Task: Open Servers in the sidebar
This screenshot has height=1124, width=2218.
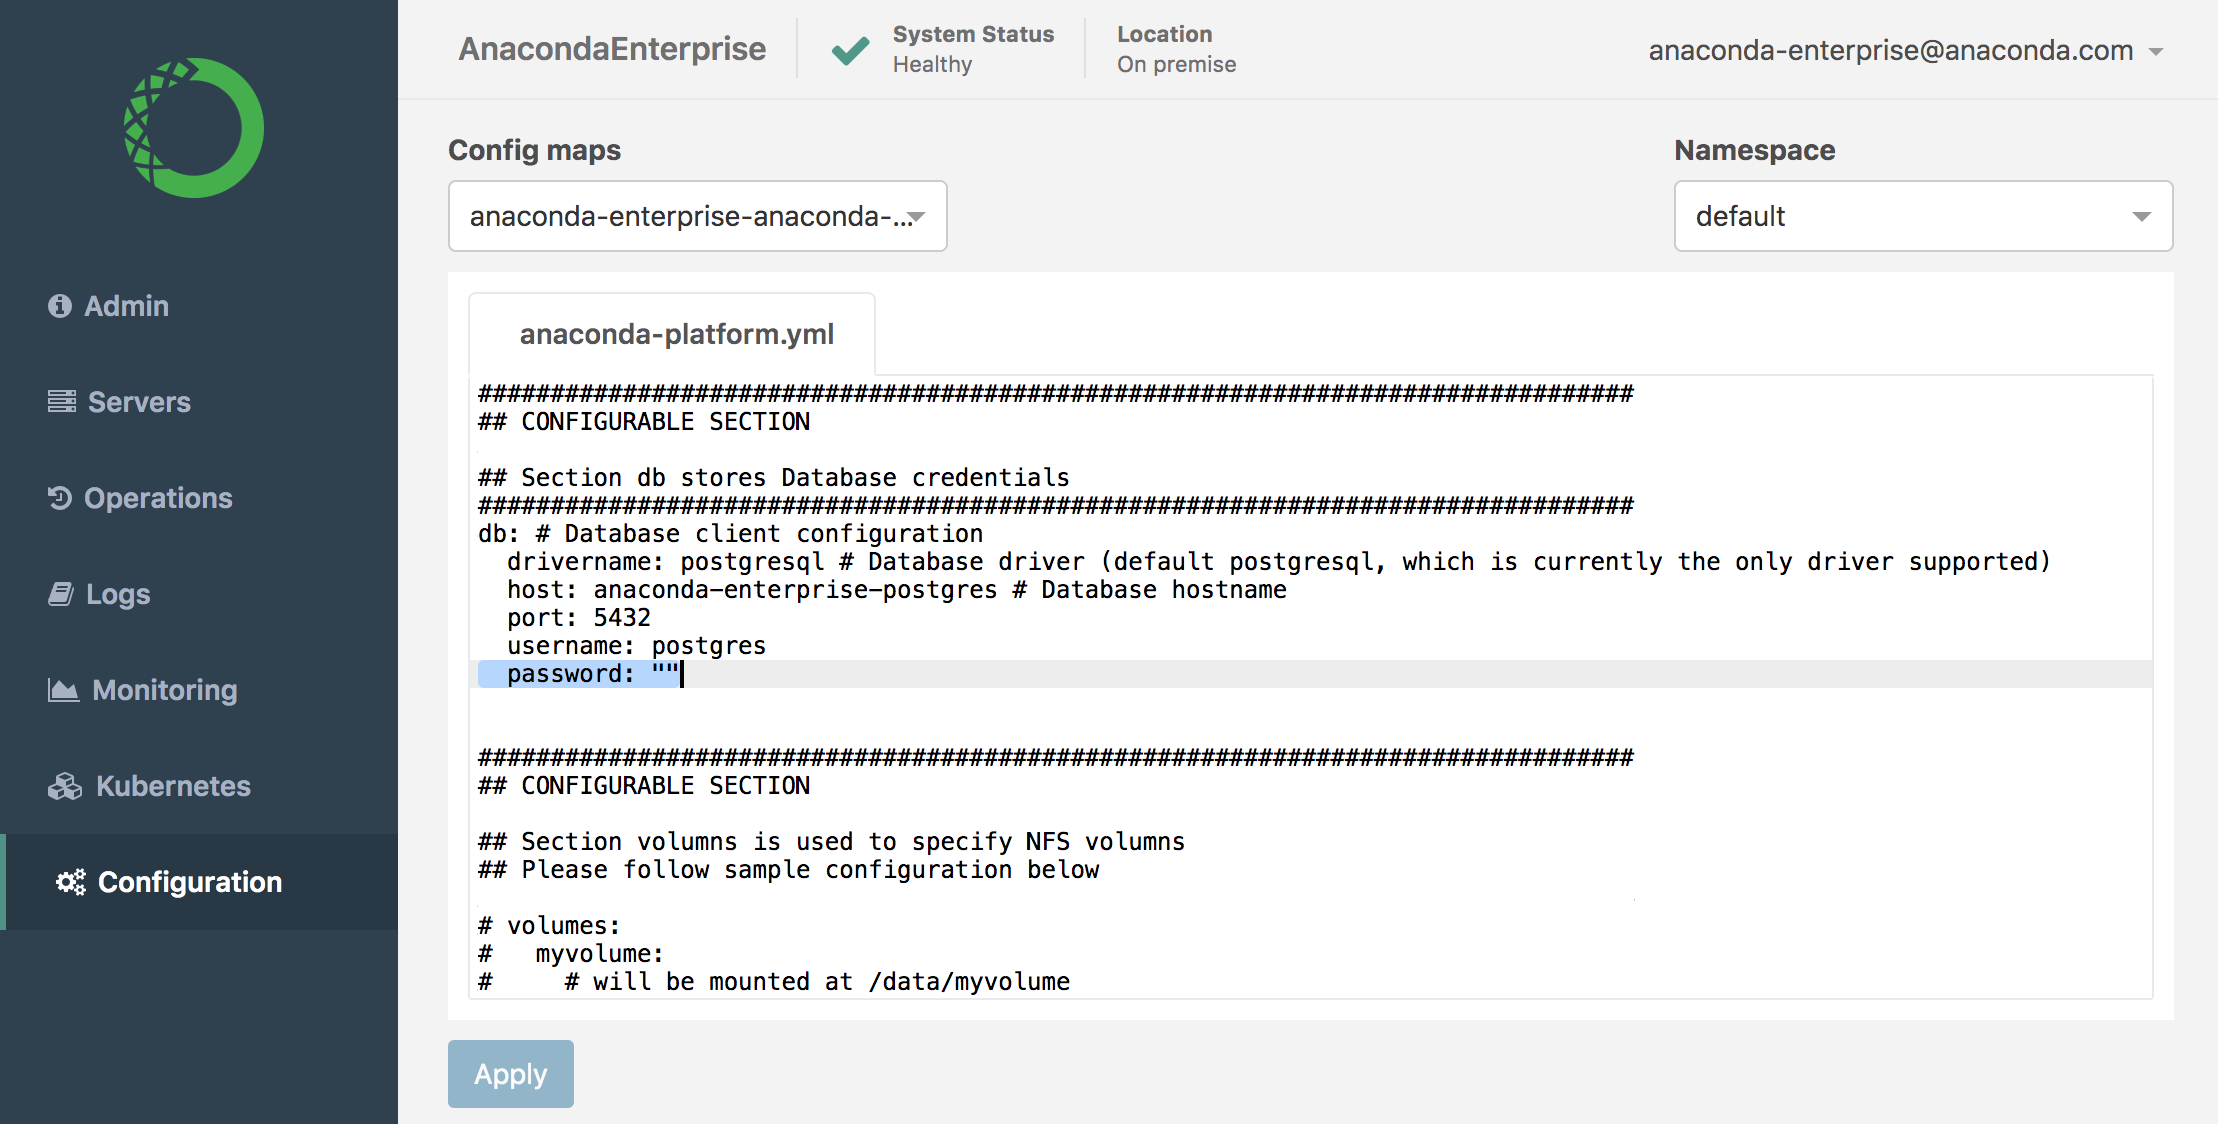Action: pos(139,402)
